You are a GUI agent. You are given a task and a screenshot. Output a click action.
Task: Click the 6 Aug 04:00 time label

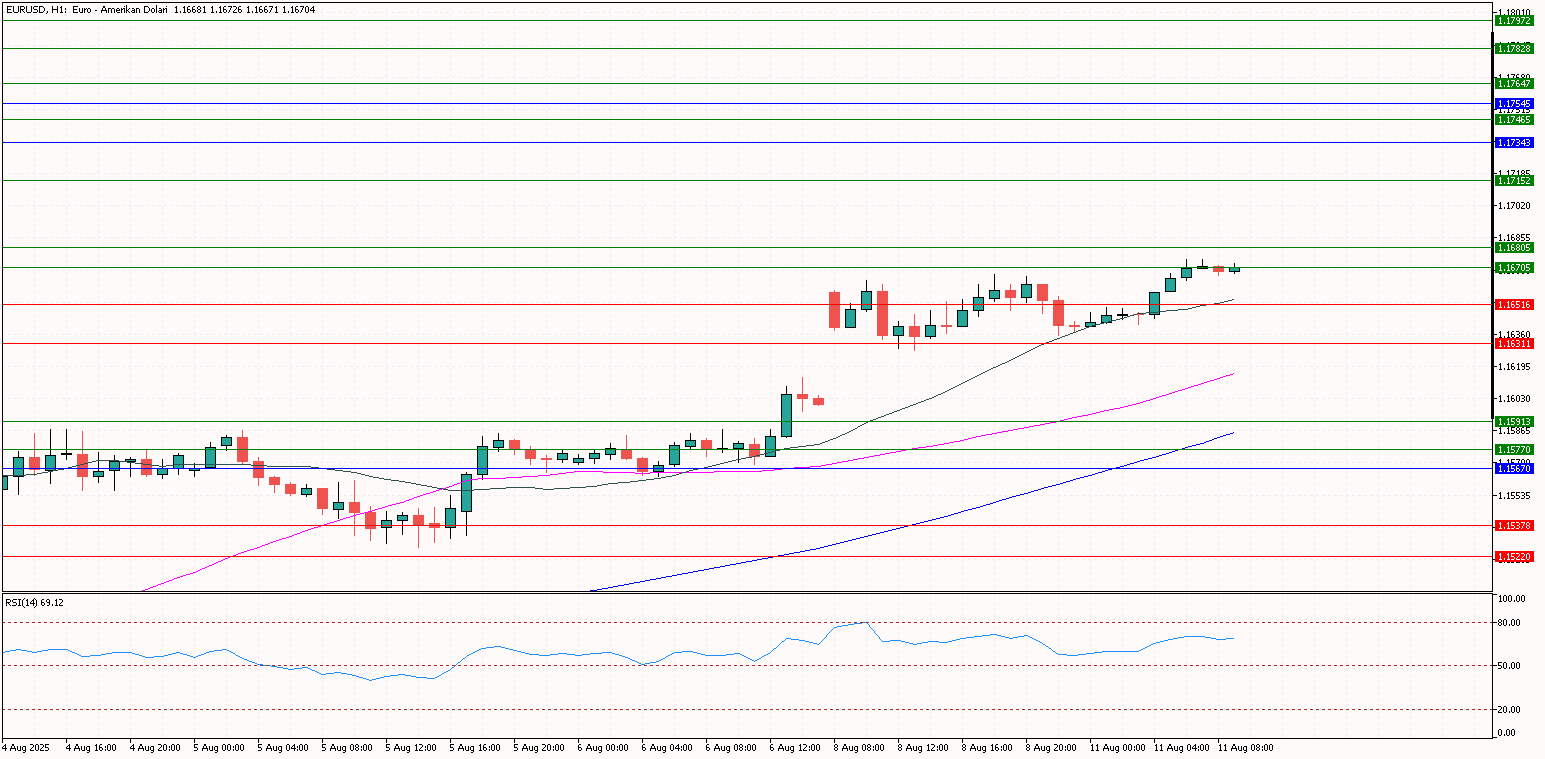click(x=665, y=747)
